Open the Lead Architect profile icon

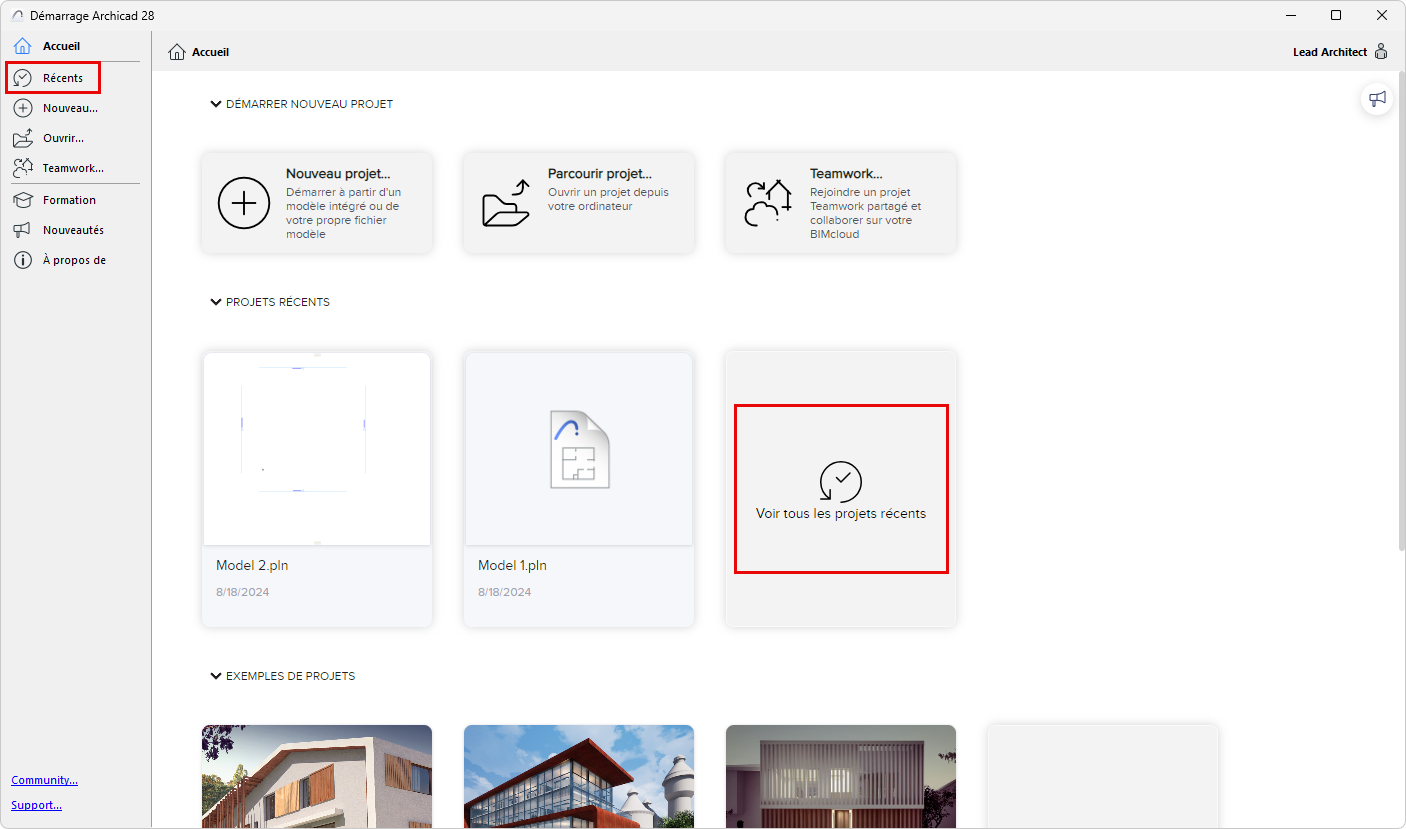1381,51
